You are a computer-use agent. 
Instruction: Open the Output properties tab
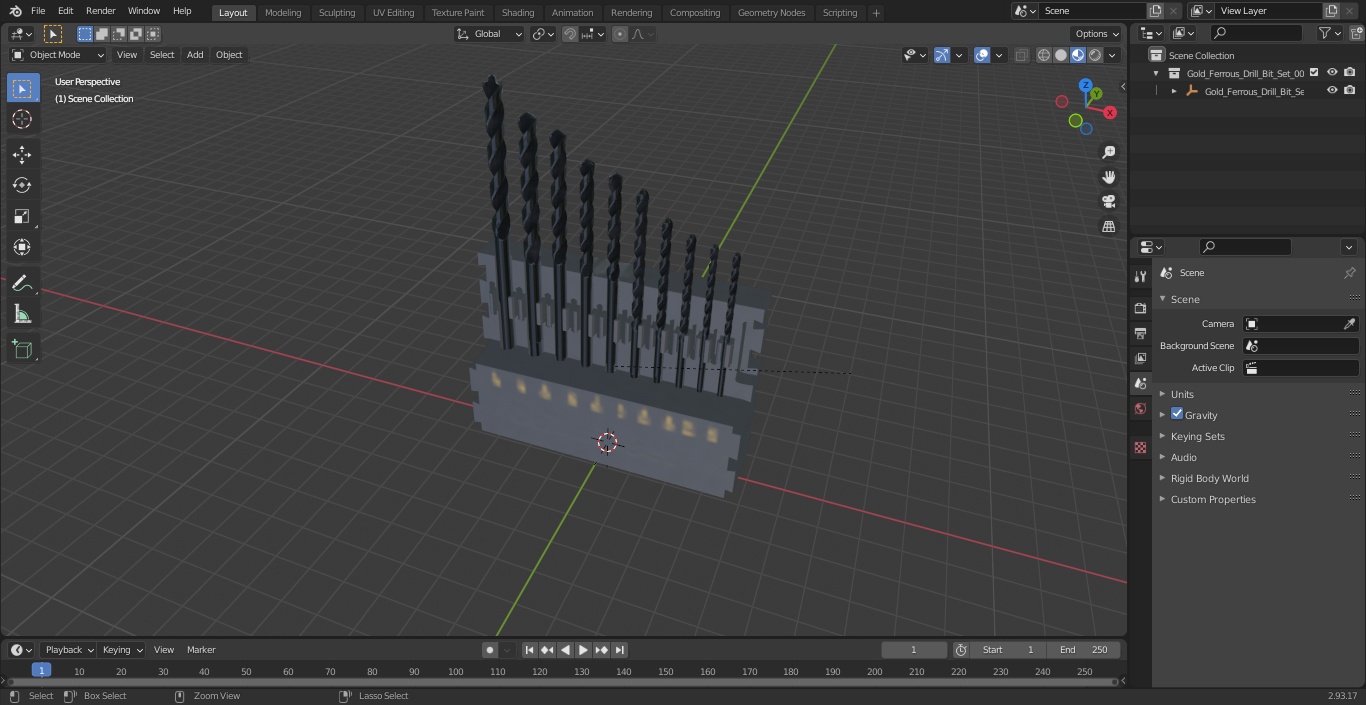coord(1140,333)
